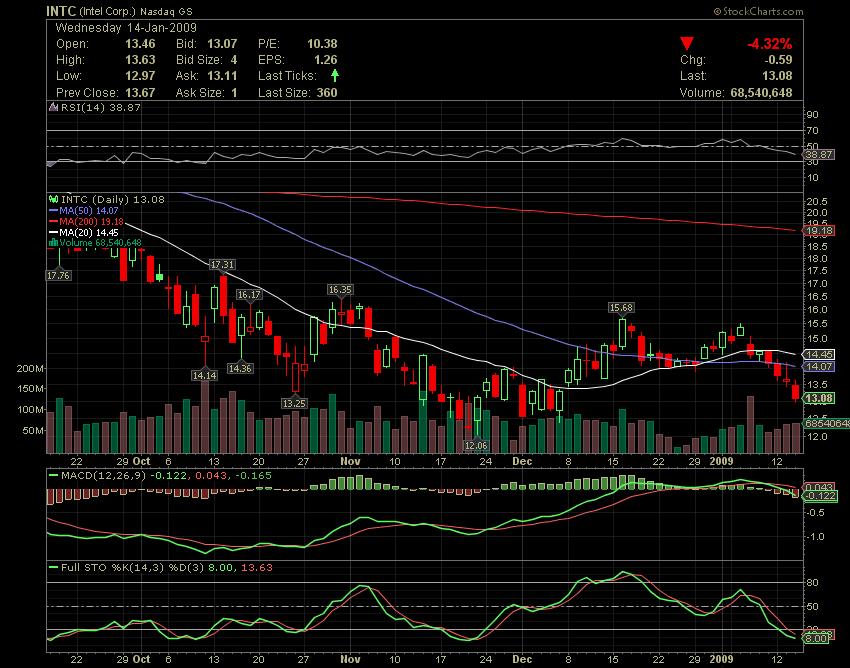Image resolution: width=850 pixels, height=668 pixels.
Task: Click the 14.45 MA(20) axis tag
Action: [x=819, y=354]
